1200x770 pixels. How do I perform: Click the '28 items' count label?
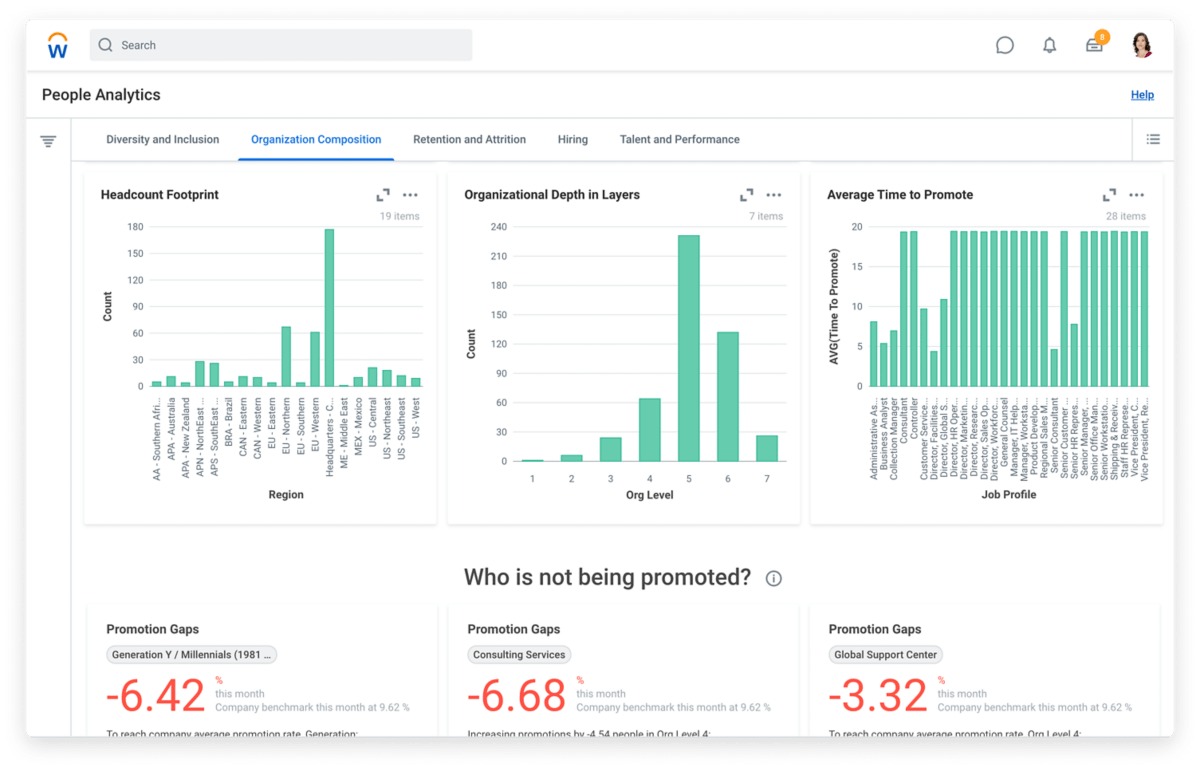1126,216
